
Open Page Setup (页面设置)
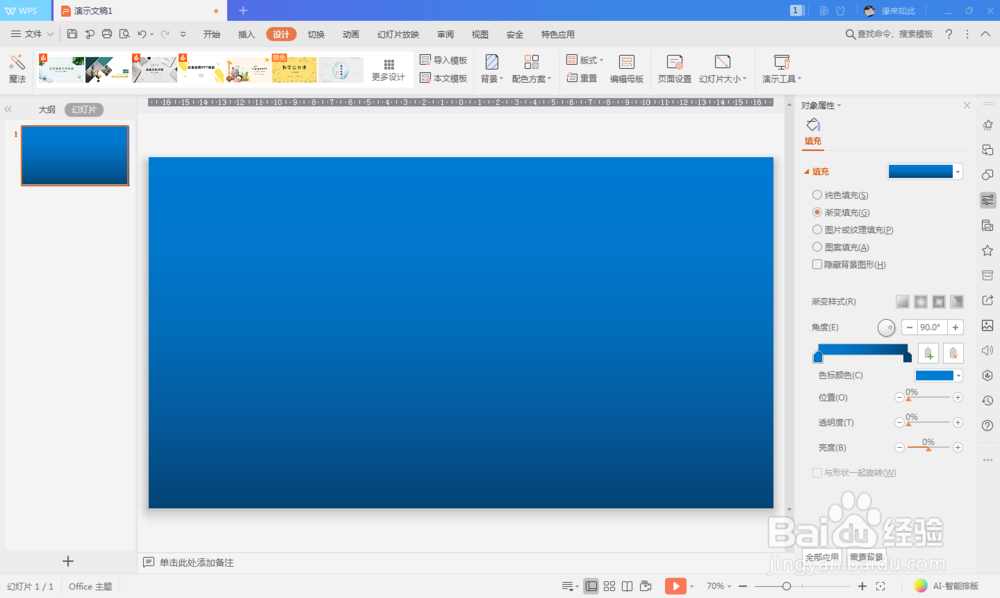click(674, 69)
